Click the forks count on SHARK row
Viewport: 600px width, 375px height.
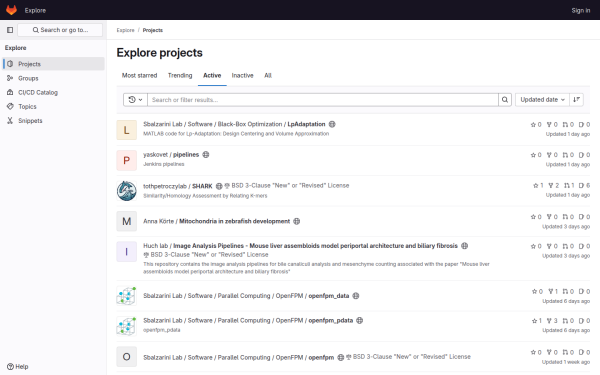(554, 185)
